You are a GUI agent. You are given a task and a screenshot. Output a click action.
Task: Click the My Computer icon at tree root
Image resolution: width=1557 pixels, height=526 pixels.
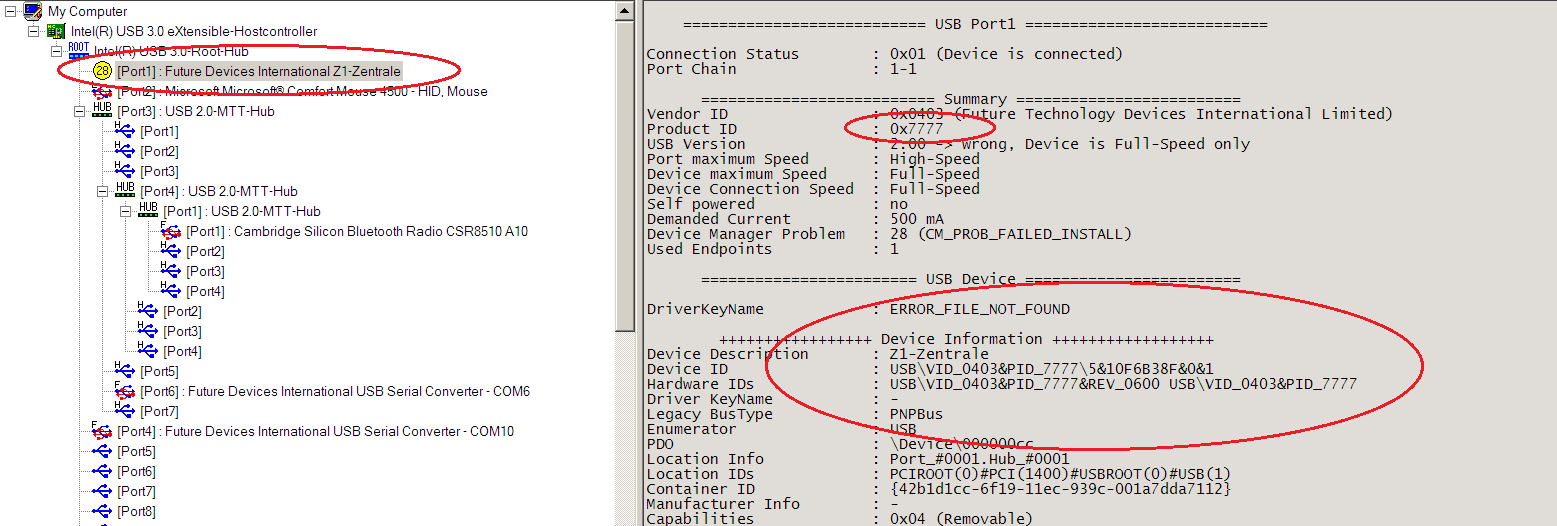point(33,11)
